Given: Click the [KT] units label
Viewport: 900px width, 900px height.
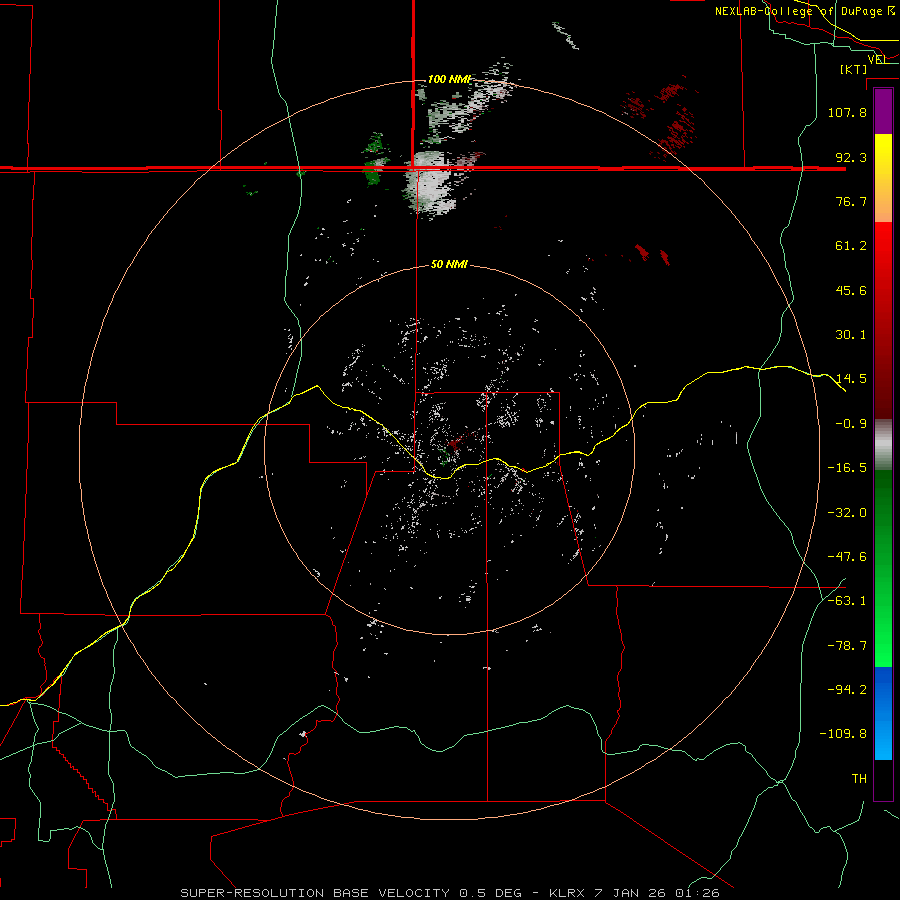Looking at the screenshot, I should pyautogui.click(x=854, y=69).
